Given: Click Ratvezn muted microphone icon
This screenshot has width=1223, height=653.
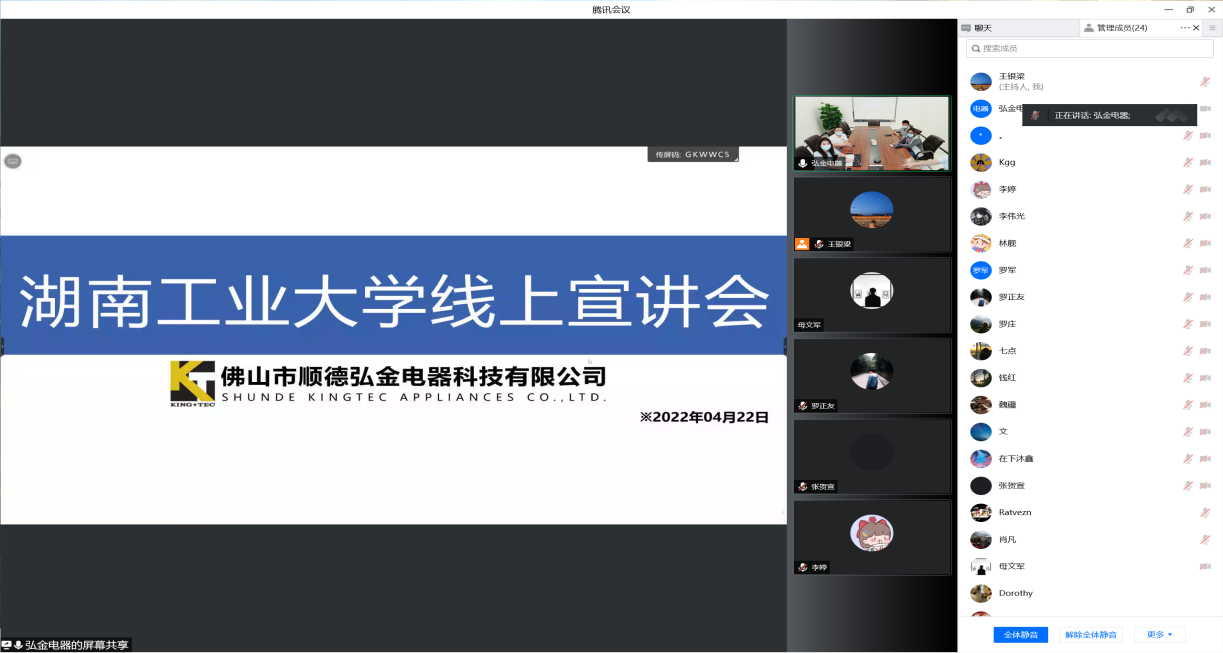Looking at the screenshot, I should (1205, 513).
